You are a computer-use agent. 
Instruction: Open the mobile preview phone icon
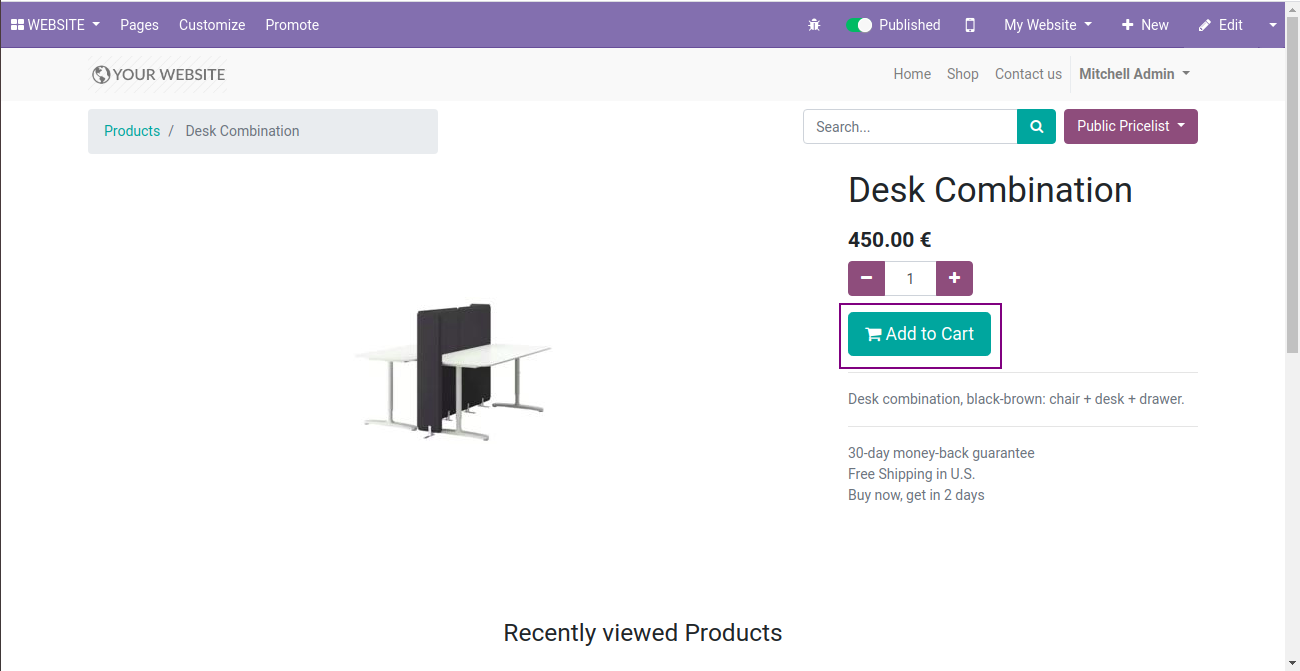coord(970,25)
